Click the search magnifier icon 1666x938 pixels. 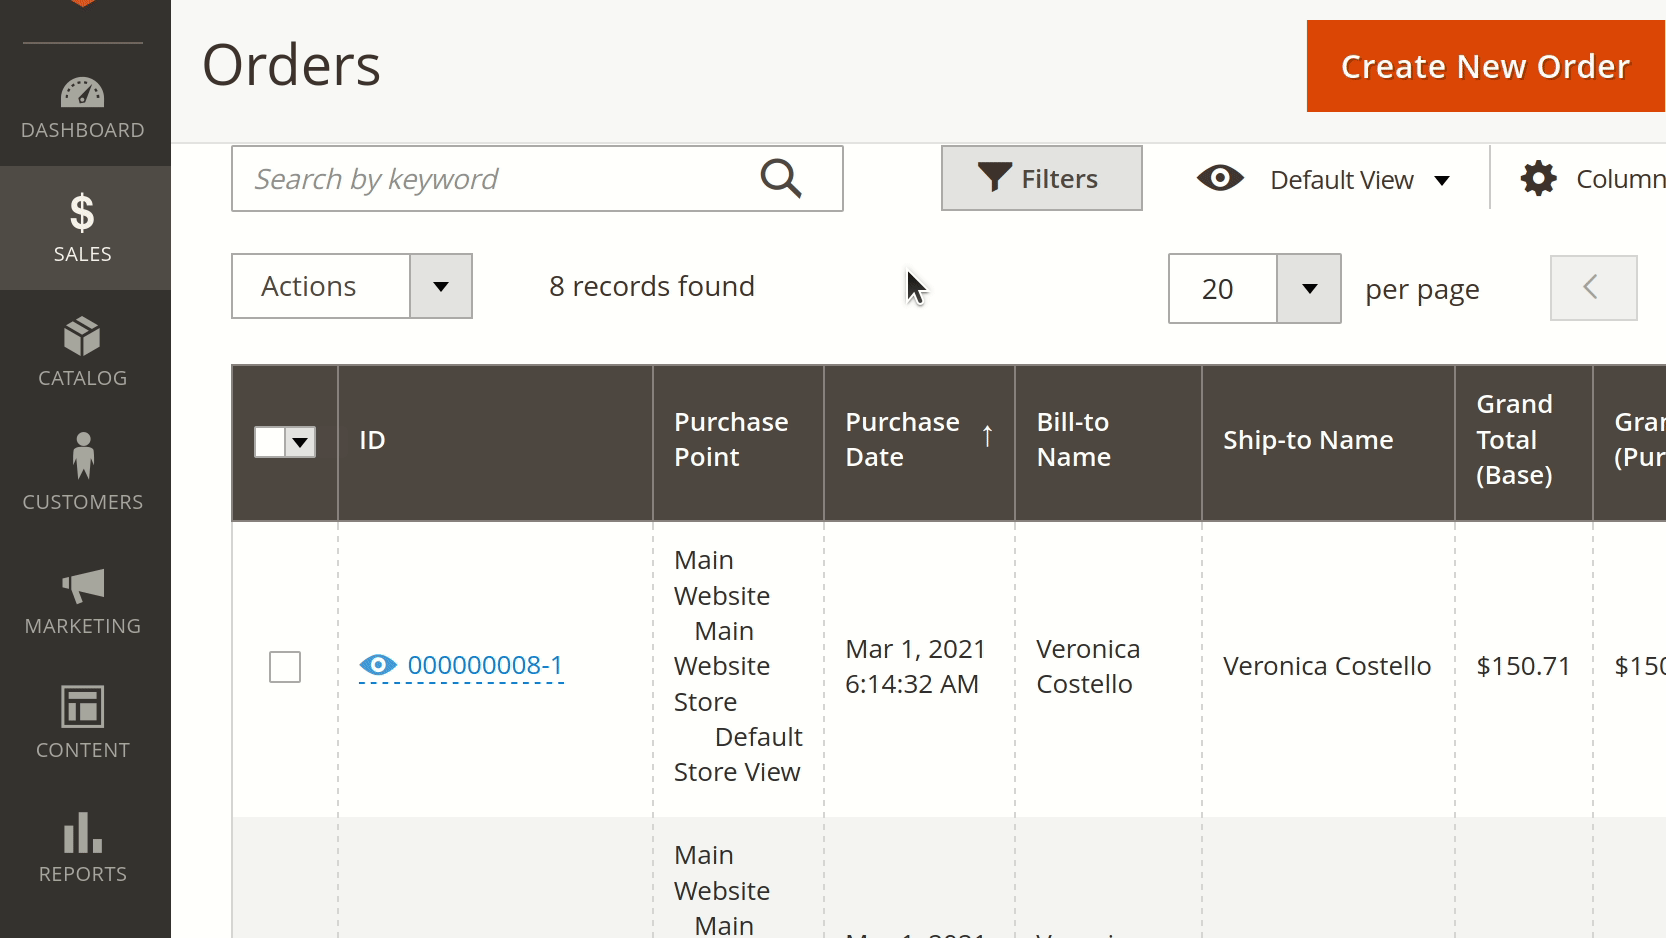tap(781, 178)
